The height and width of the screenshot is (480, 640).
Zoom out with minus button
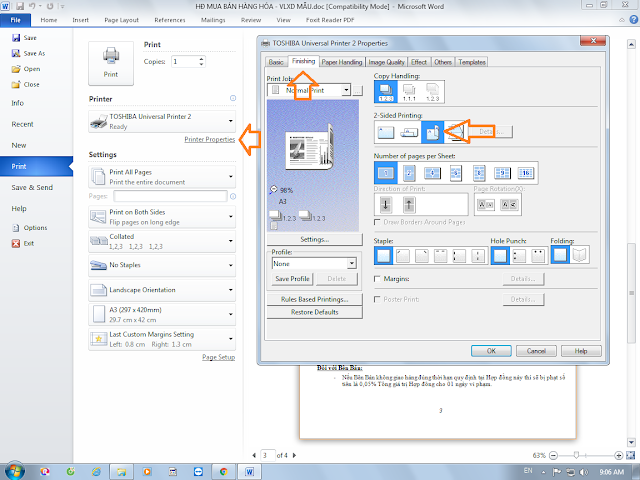pos(553,455)
